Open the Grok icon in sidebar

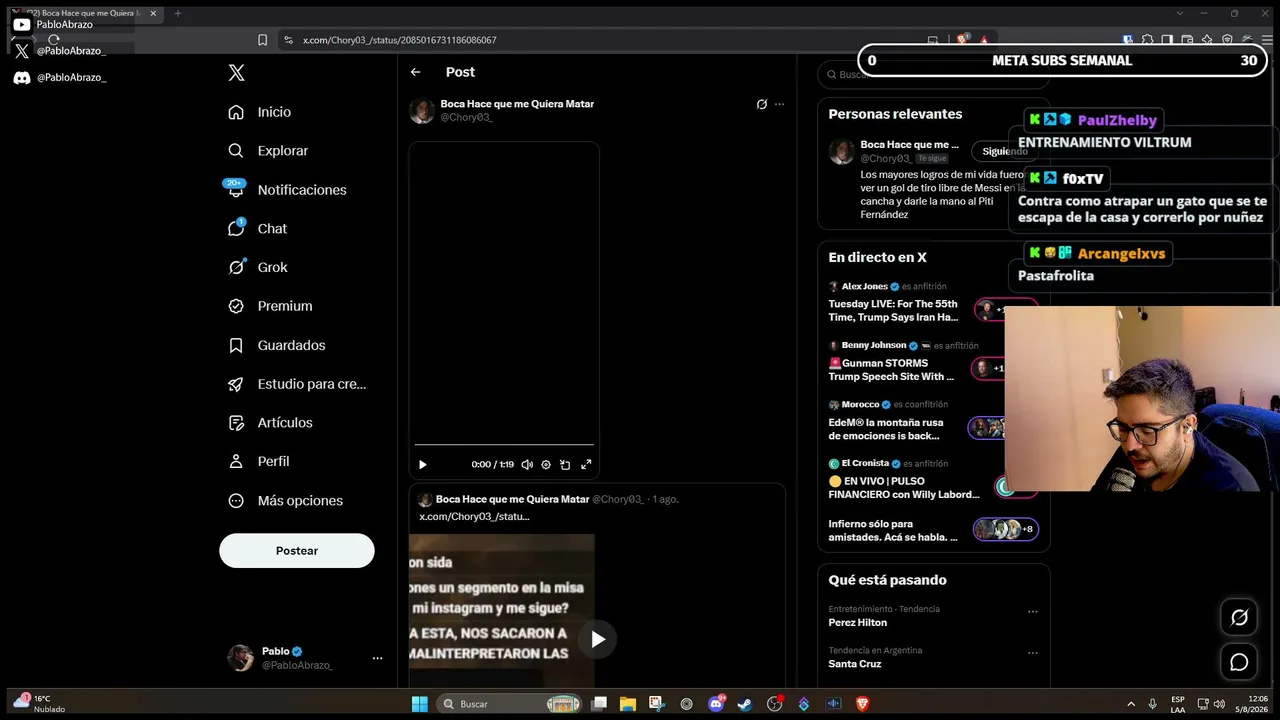pyautogui.click(x=236, y=267)
